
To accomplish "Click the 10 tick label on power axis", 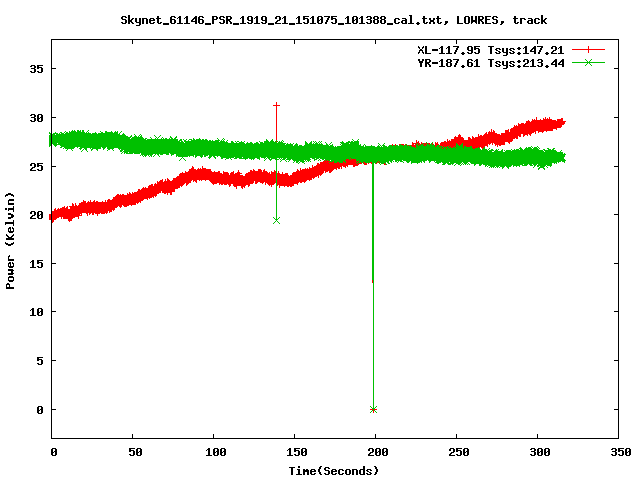I will 36,312.
